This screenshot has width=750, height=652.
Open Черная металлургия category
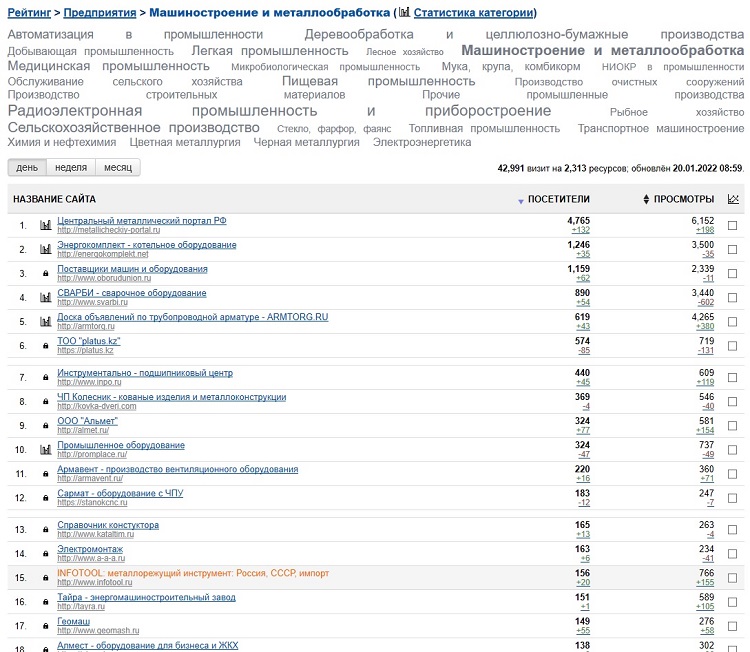click(306, 143)
